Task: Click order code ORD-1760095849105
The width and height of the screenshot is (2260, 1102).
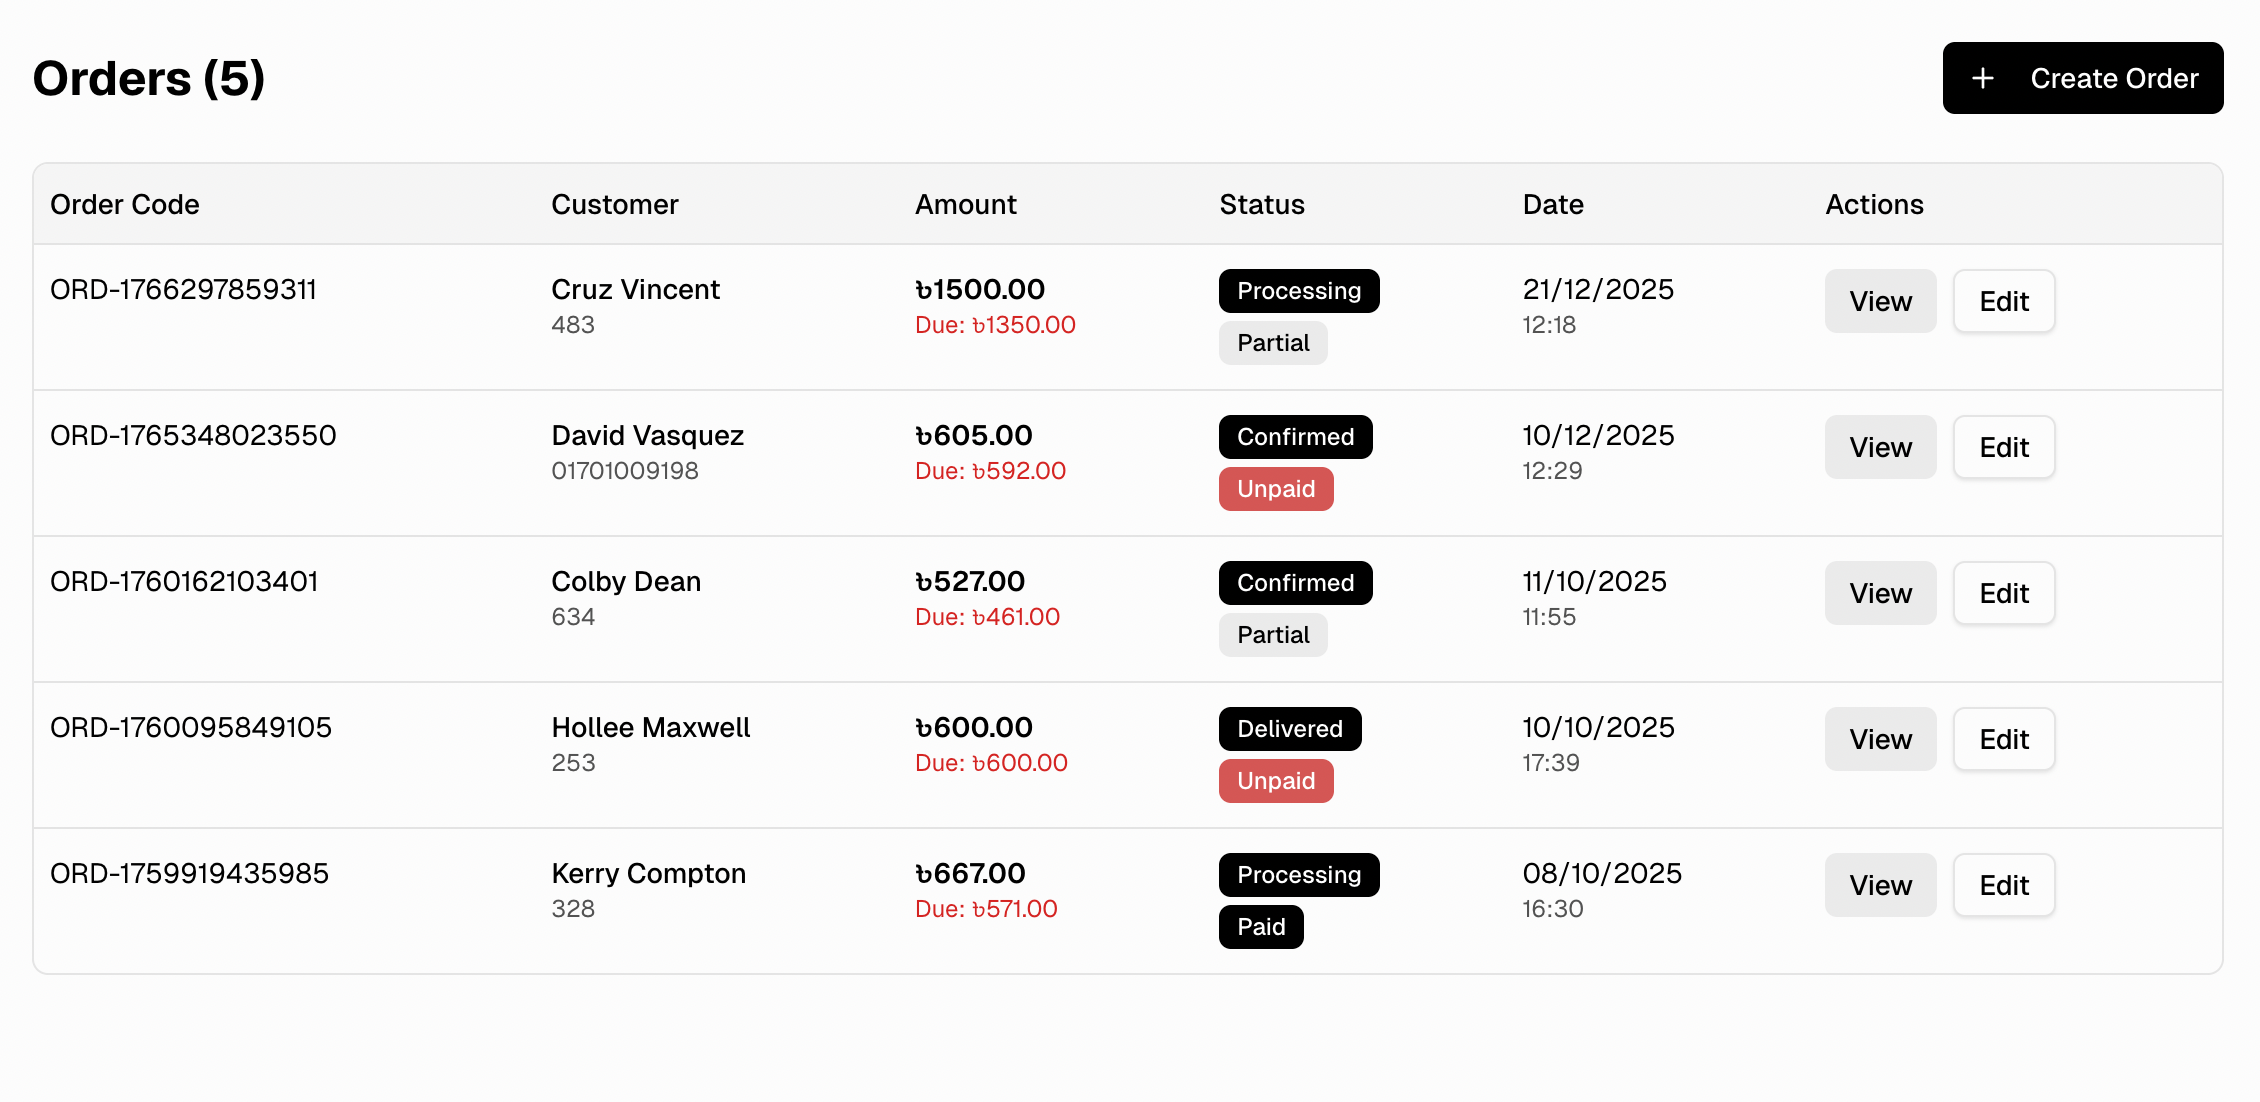Action: tap(191, 727)
